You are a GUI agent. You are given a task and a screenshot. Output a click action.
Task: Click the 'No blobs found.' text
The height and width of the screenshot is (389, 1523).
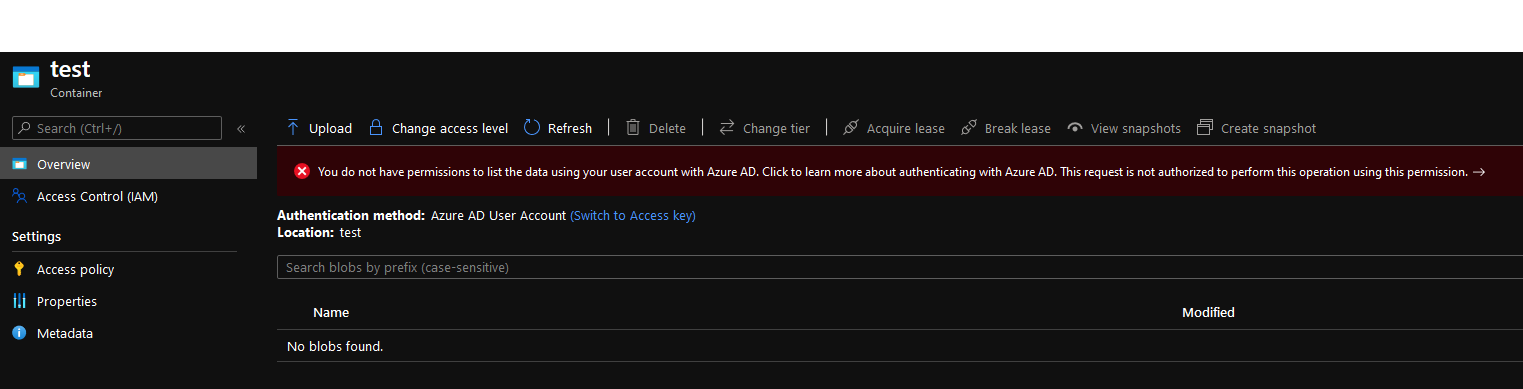point(335,346)
